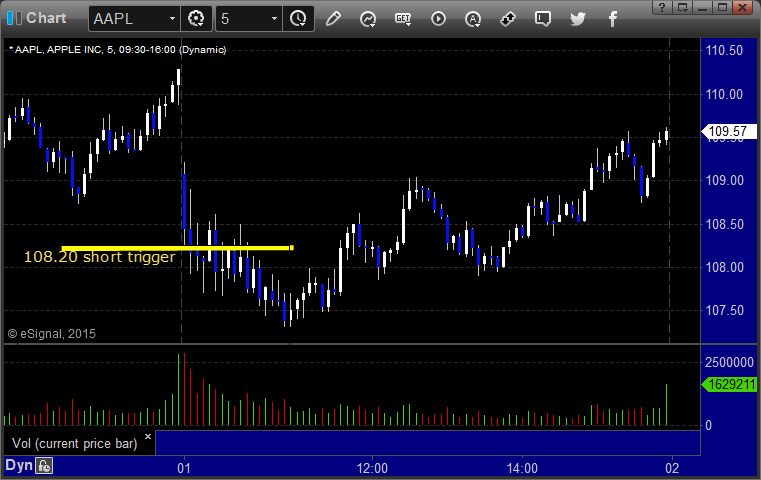Image resolution: width=761 pixels, height=480 pixels.
Task: Click the Vol (current price bar) label
Action: coord(75,444)
